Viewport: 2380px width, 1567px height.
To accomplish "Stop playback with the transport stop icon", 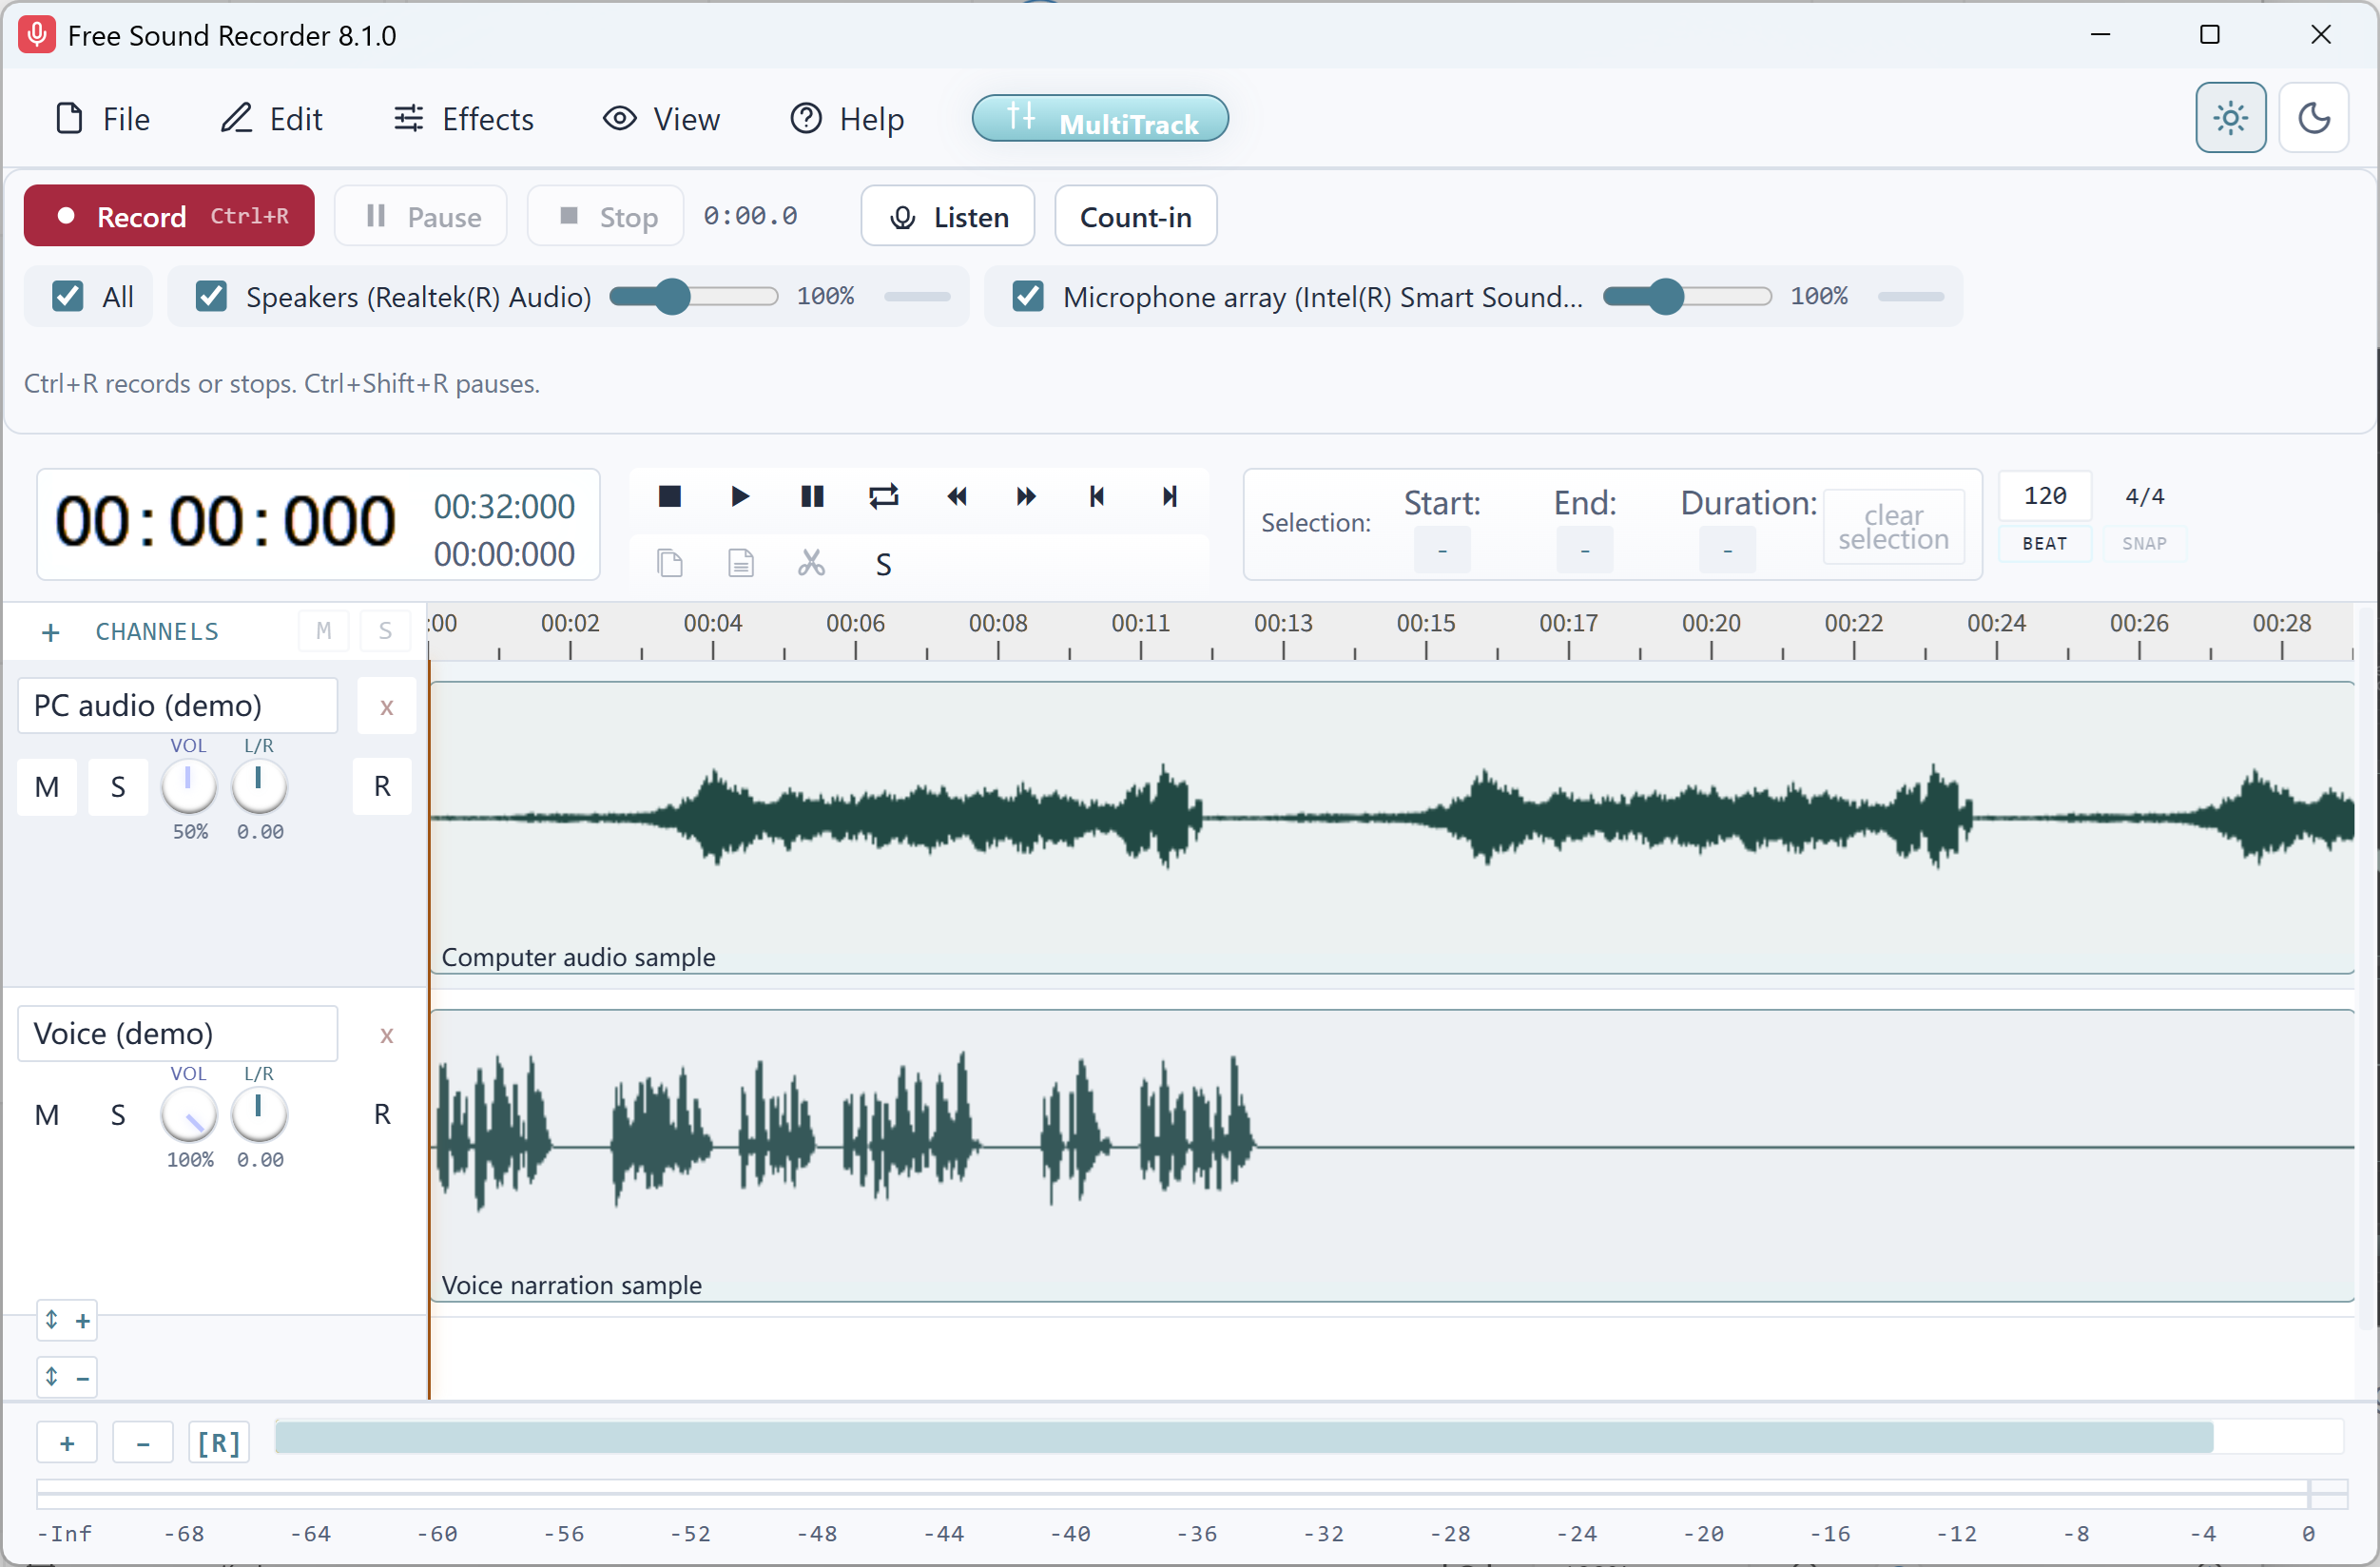I will 669,497.
